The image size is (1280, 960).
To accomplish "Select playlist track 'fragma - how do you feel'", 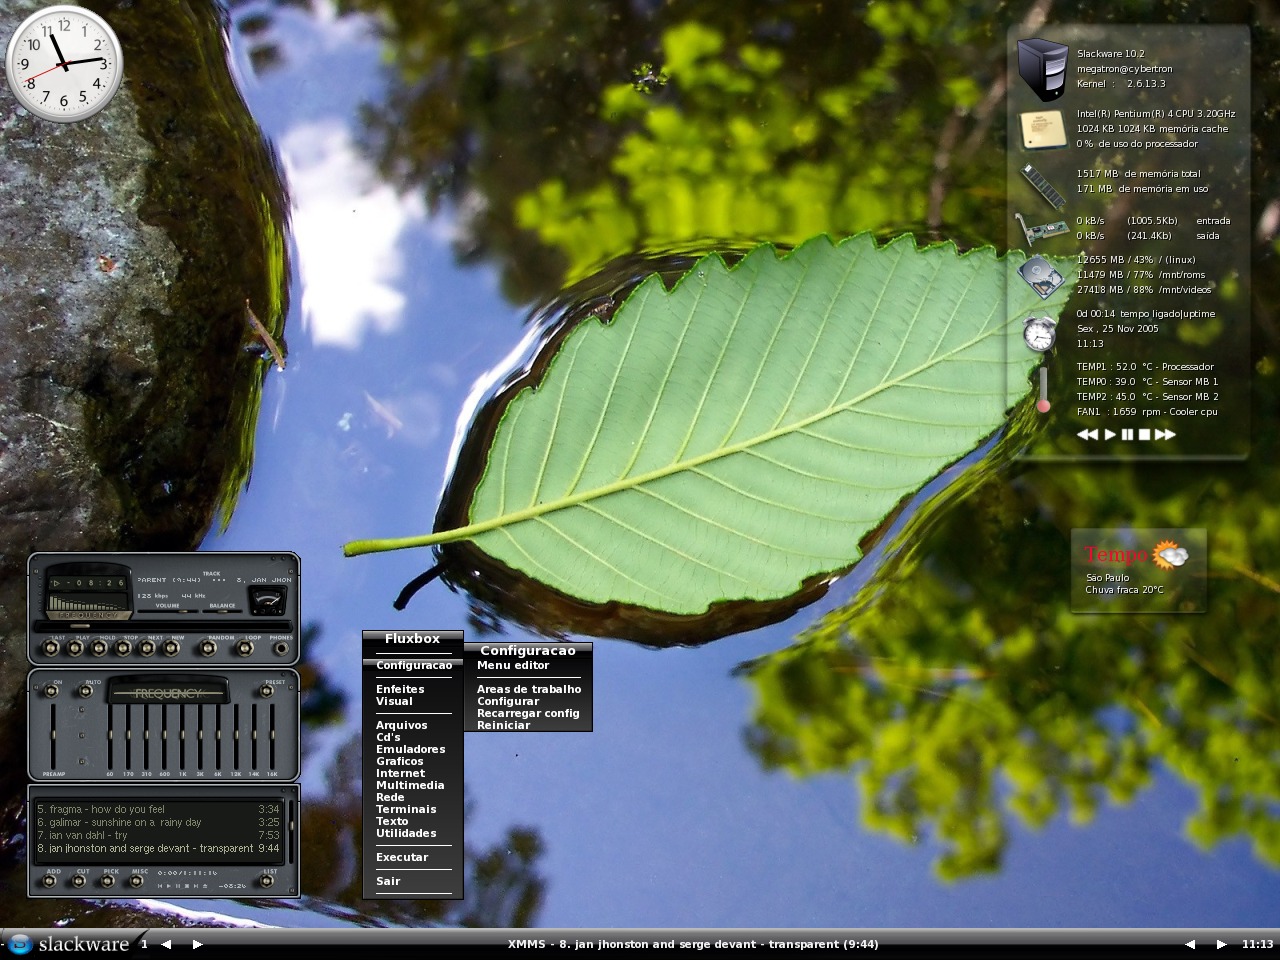I will coord(158,810).
